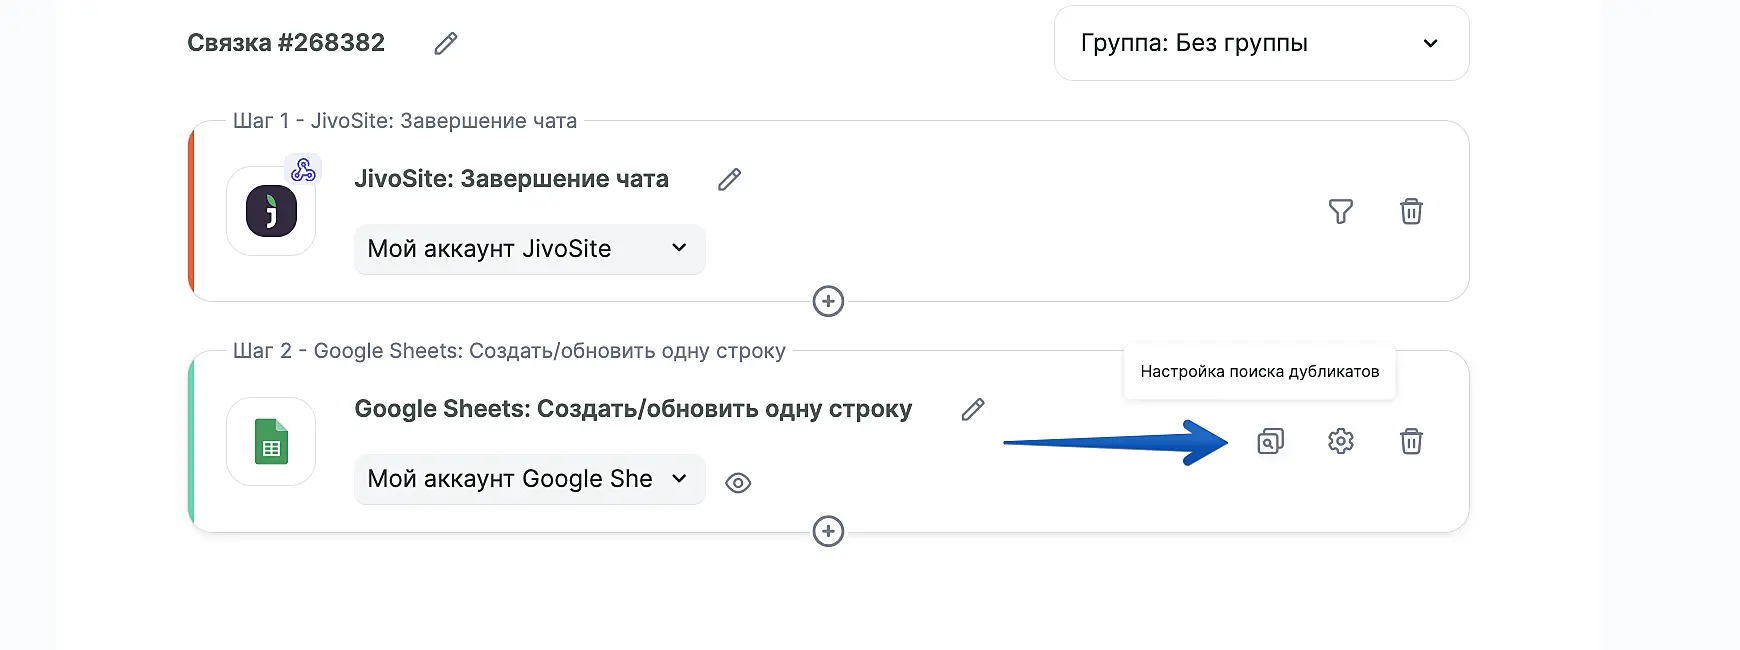The image size is (1740, 650).
Task: Click the Google Sheets app logo
Action: (x=271, y=442)
